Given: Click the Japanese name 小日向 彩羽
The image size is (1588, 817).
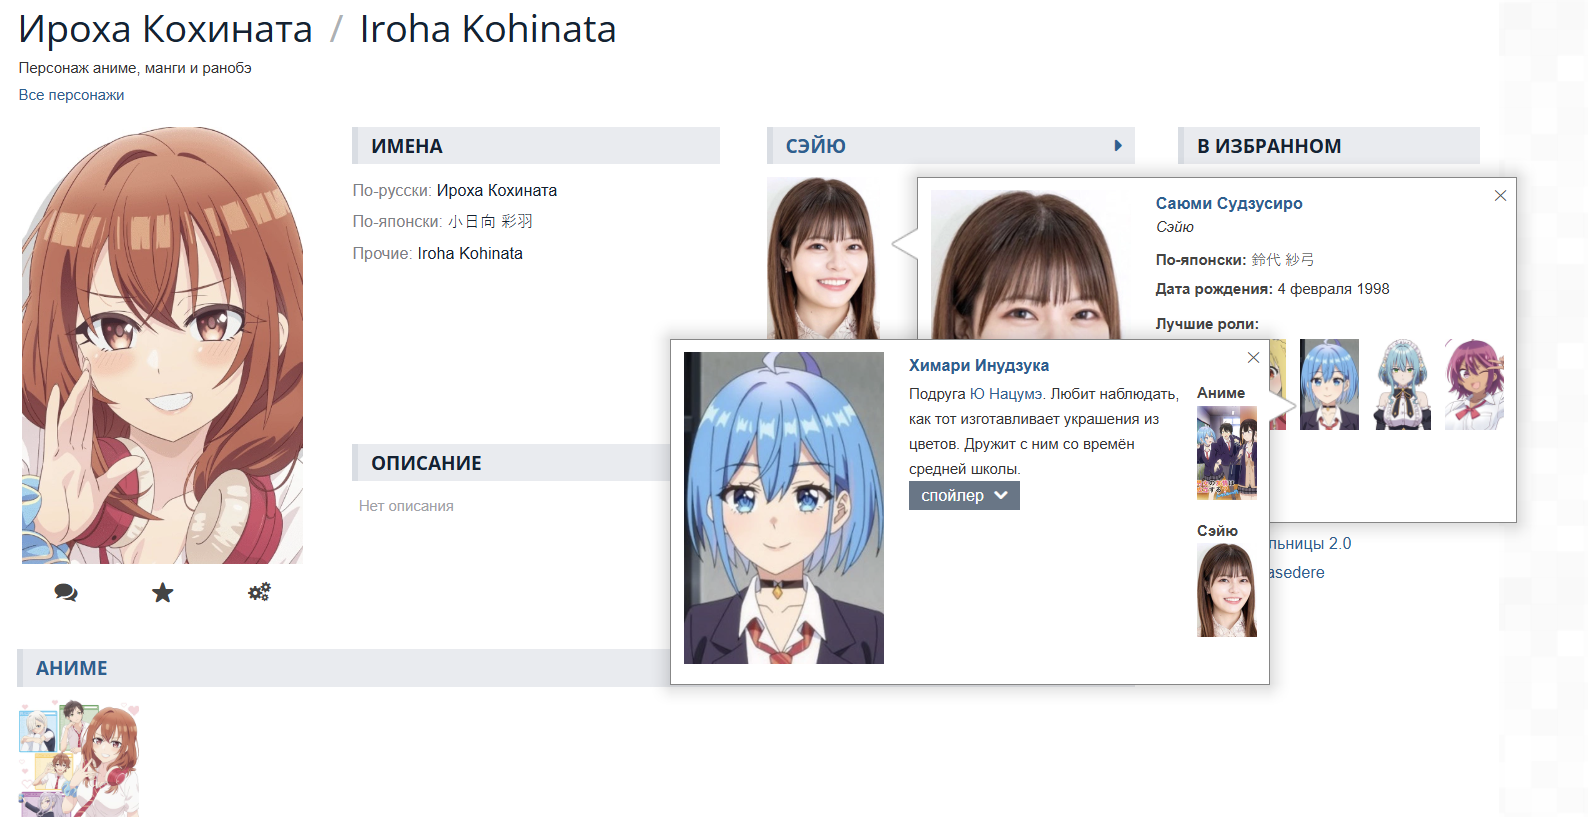Looking at the screenshot, I should [x=490, y=222].
